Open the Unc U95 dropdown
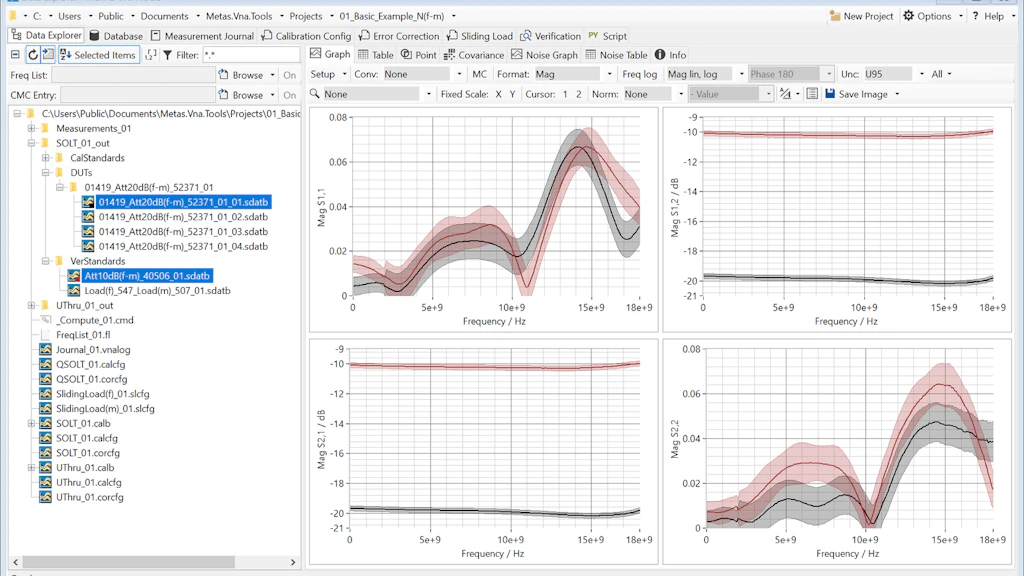The height and width of the screenshot is (576, 1024). point(894,74)
